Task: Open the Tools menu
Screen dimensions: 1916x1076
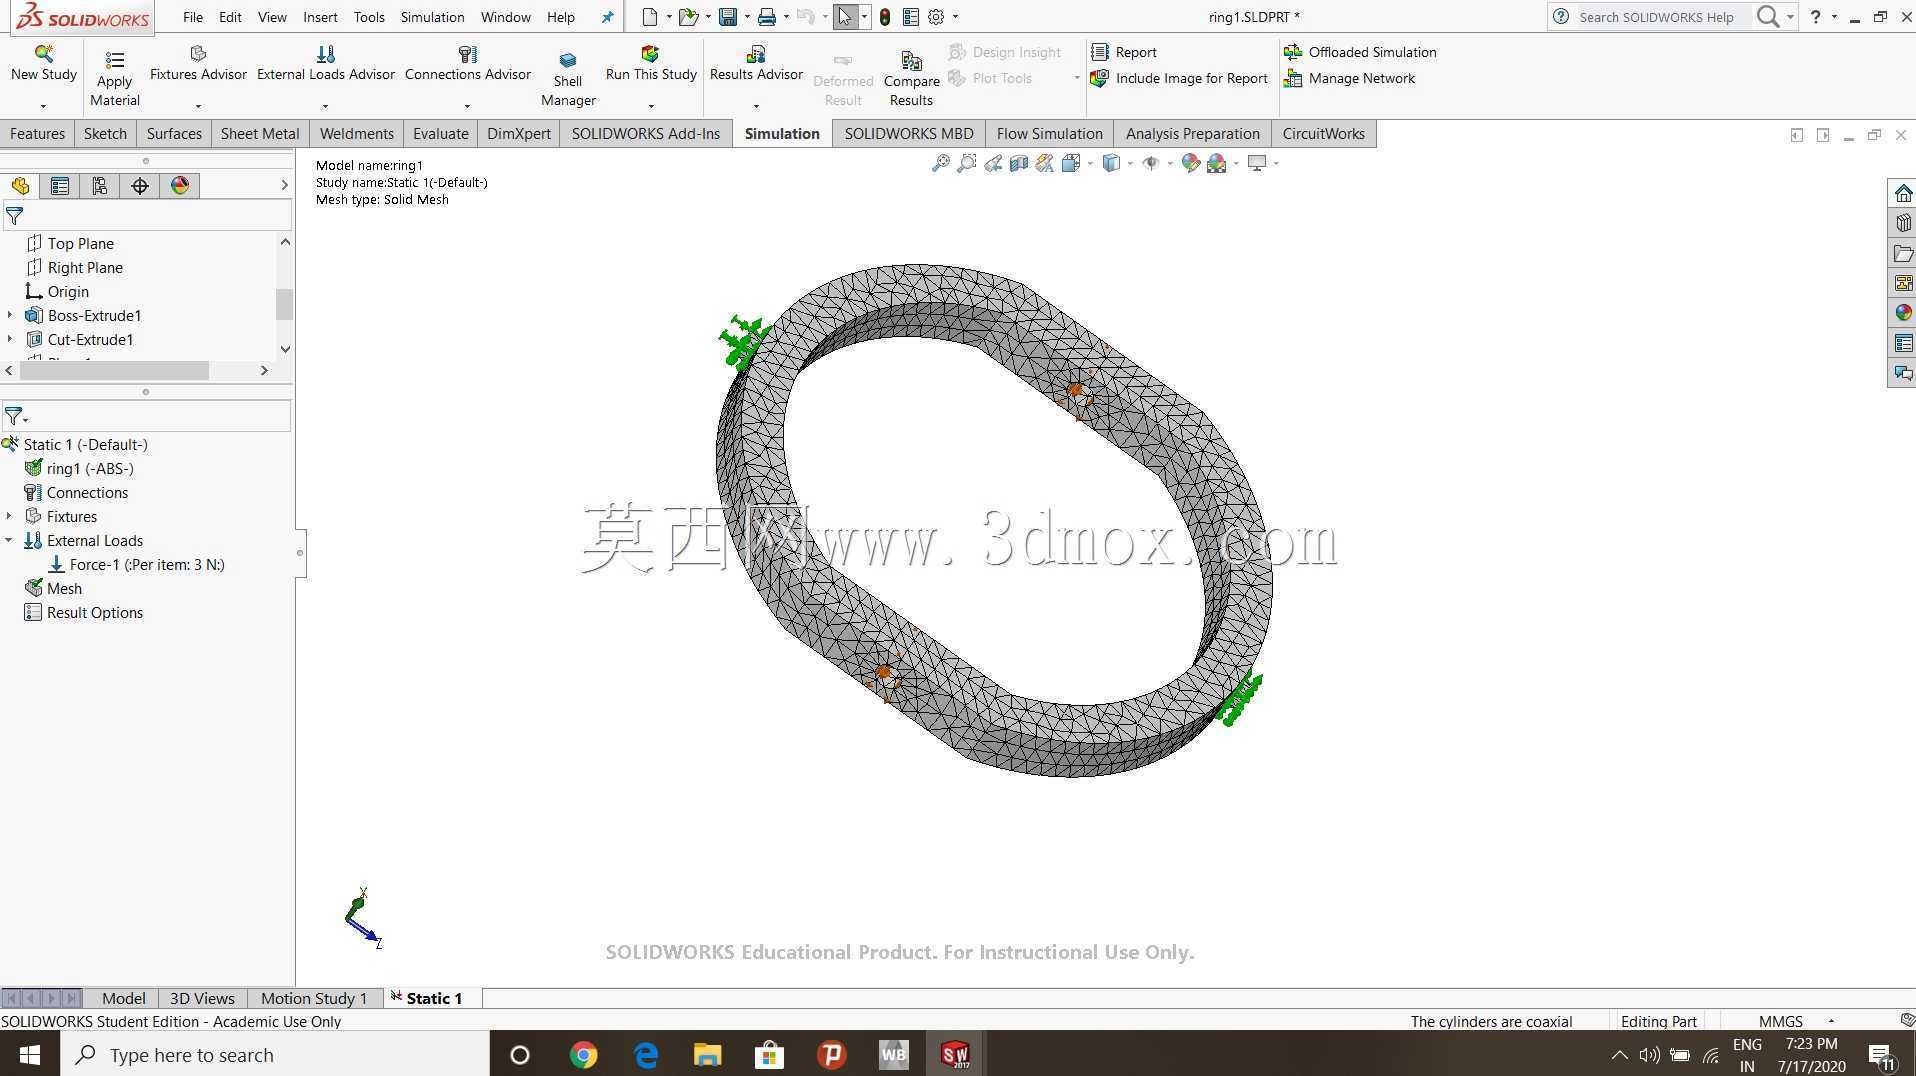Action: coord(369,17)
